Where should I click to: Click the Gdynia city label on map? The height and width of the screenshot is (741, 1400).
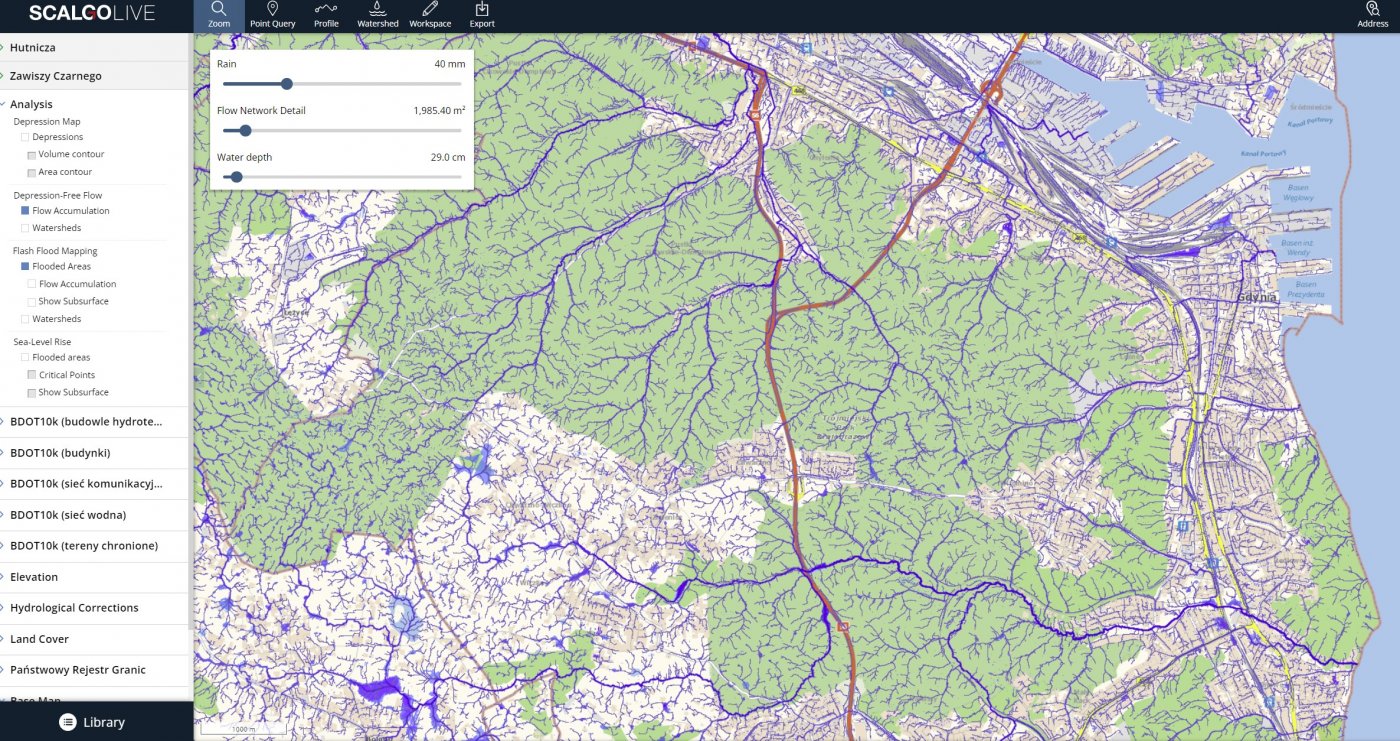(1258, 297)
